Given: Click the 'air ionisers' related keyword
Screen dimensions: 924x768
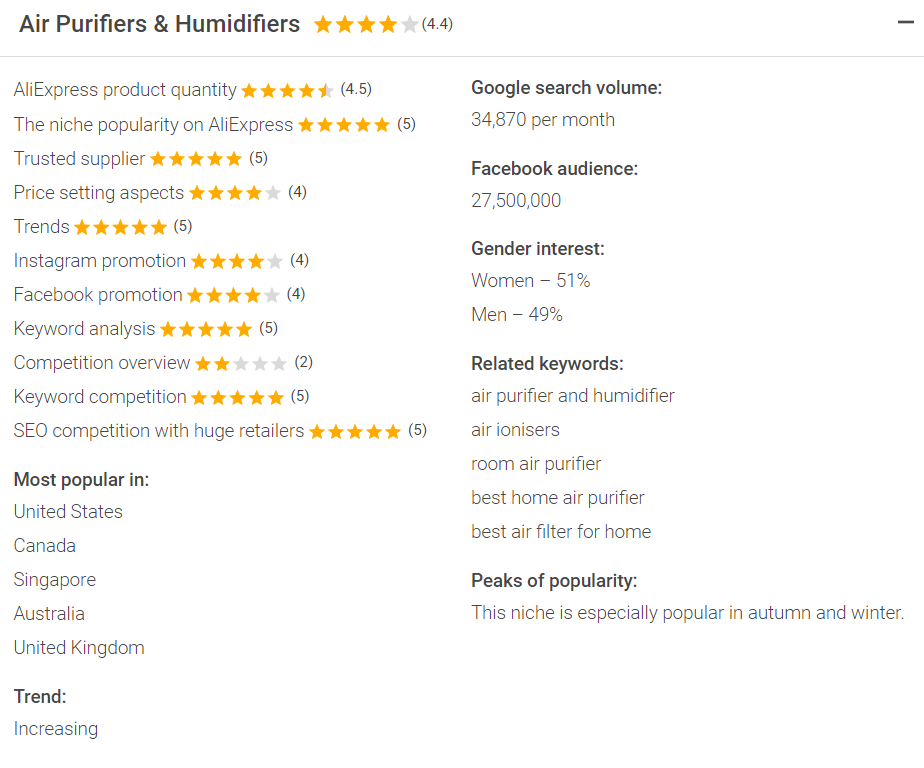Looking at the screenshot, I should (515, 429).
